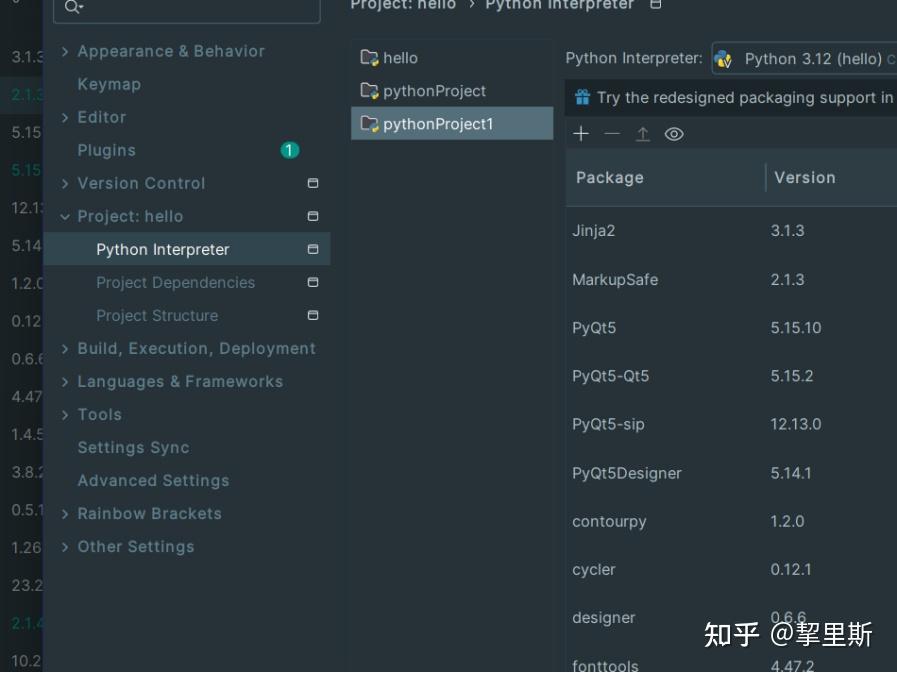Image resolution: width=897 pixels, height=673 pixels.
Task: Click the pythonProject folder icon
Action: click(373, 90)
